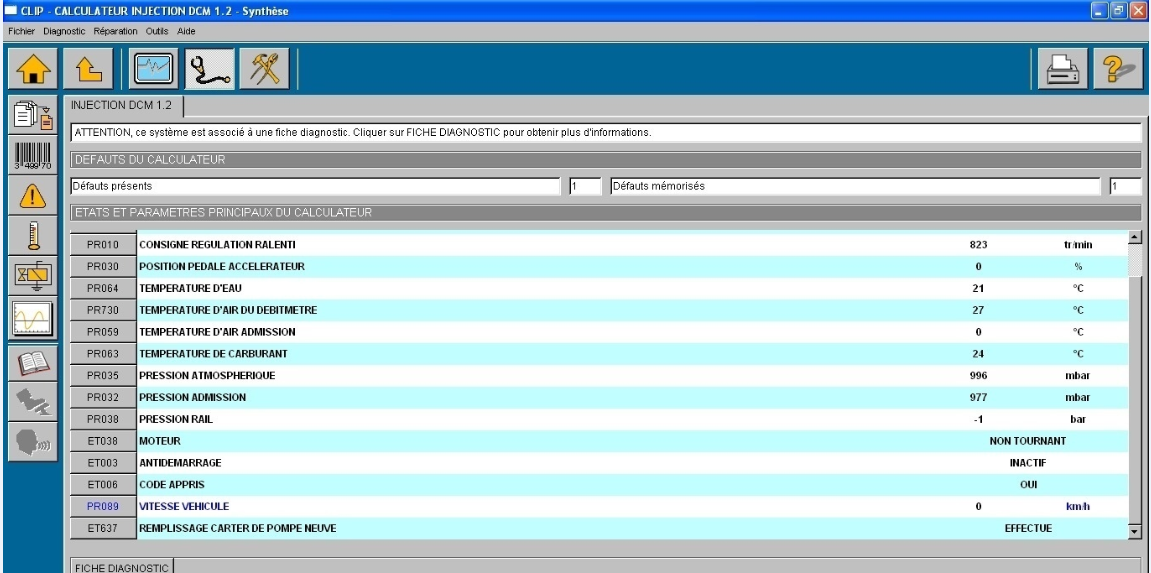
Task: Click the ET038 state button
Action: tap(103, 442)
